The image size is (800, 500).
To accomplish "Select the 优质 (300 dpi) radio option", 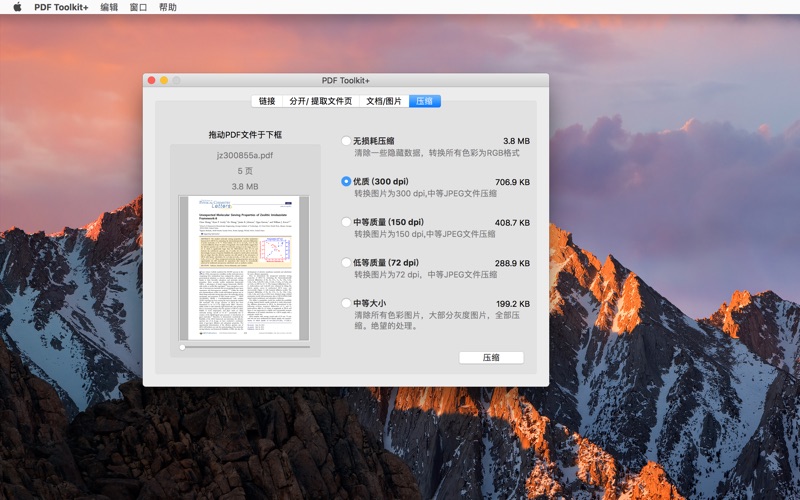I will coord(346,181).
